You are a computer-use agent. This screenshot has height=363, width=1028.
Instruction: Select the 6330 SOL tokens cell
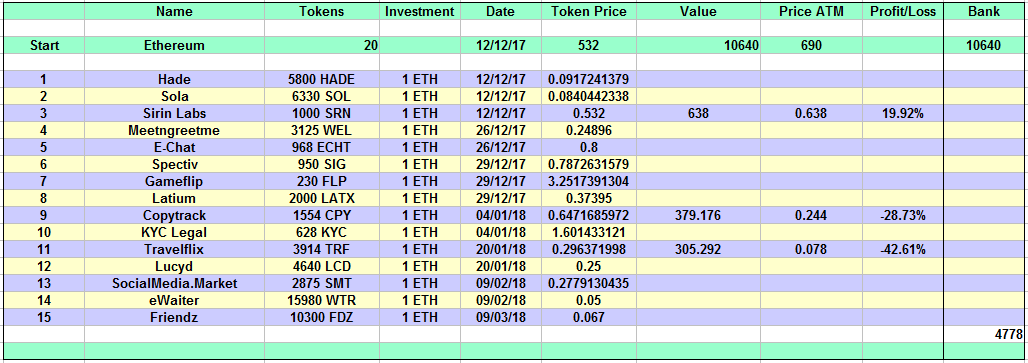coord(322,96)
